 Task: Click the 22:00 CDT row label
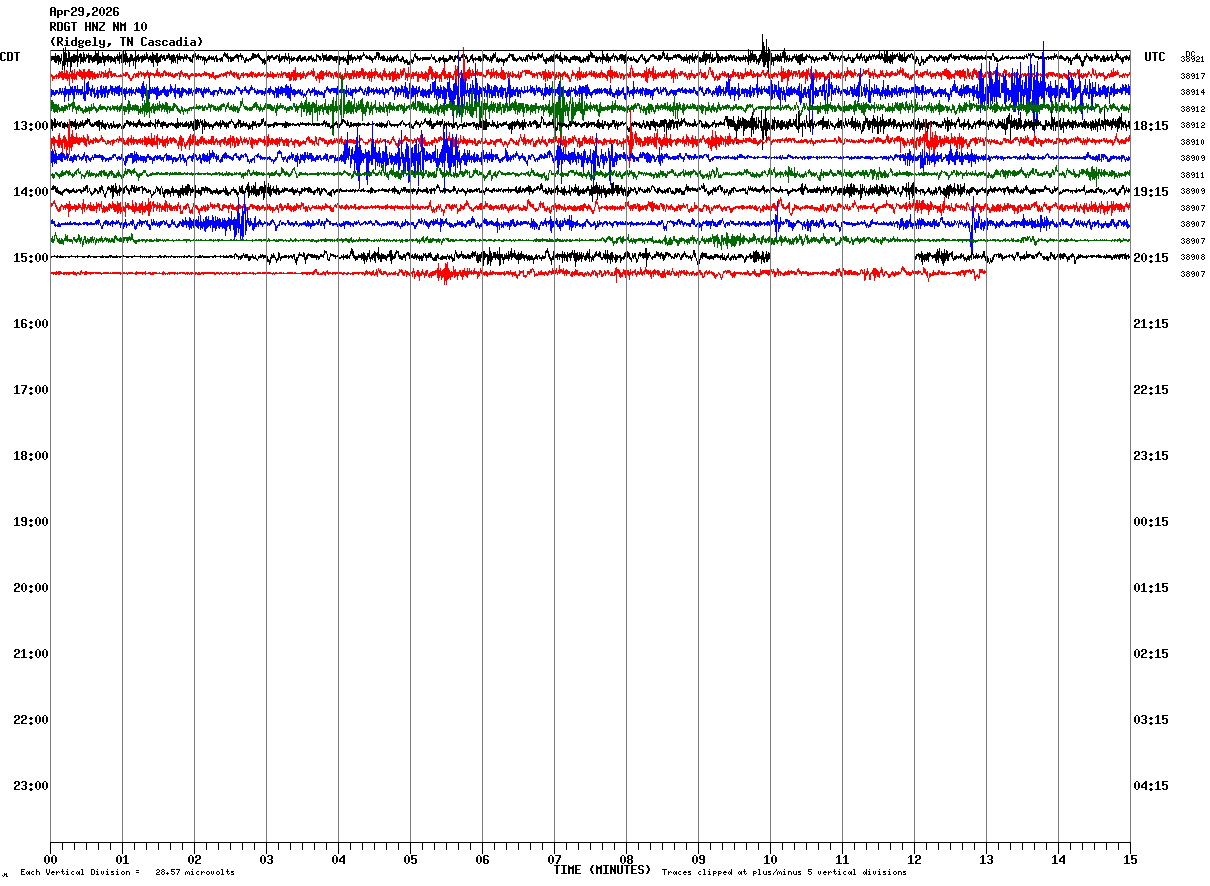coord(31,720)
